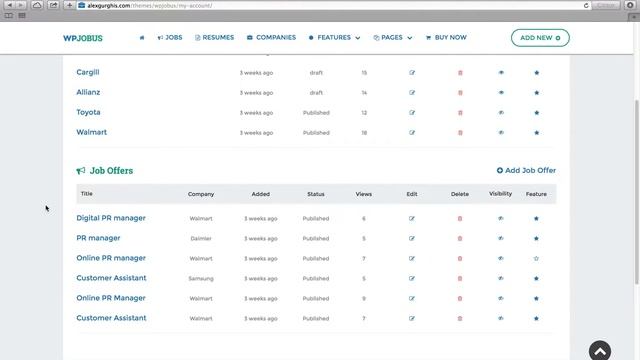Click star for Daimler PR manager job

click(536, 238)
